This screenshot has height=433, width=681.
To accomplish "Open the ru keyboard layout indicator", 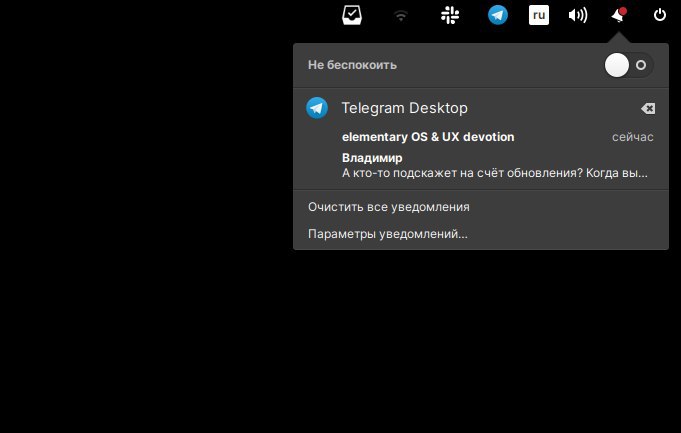I will tap(539, 15).
